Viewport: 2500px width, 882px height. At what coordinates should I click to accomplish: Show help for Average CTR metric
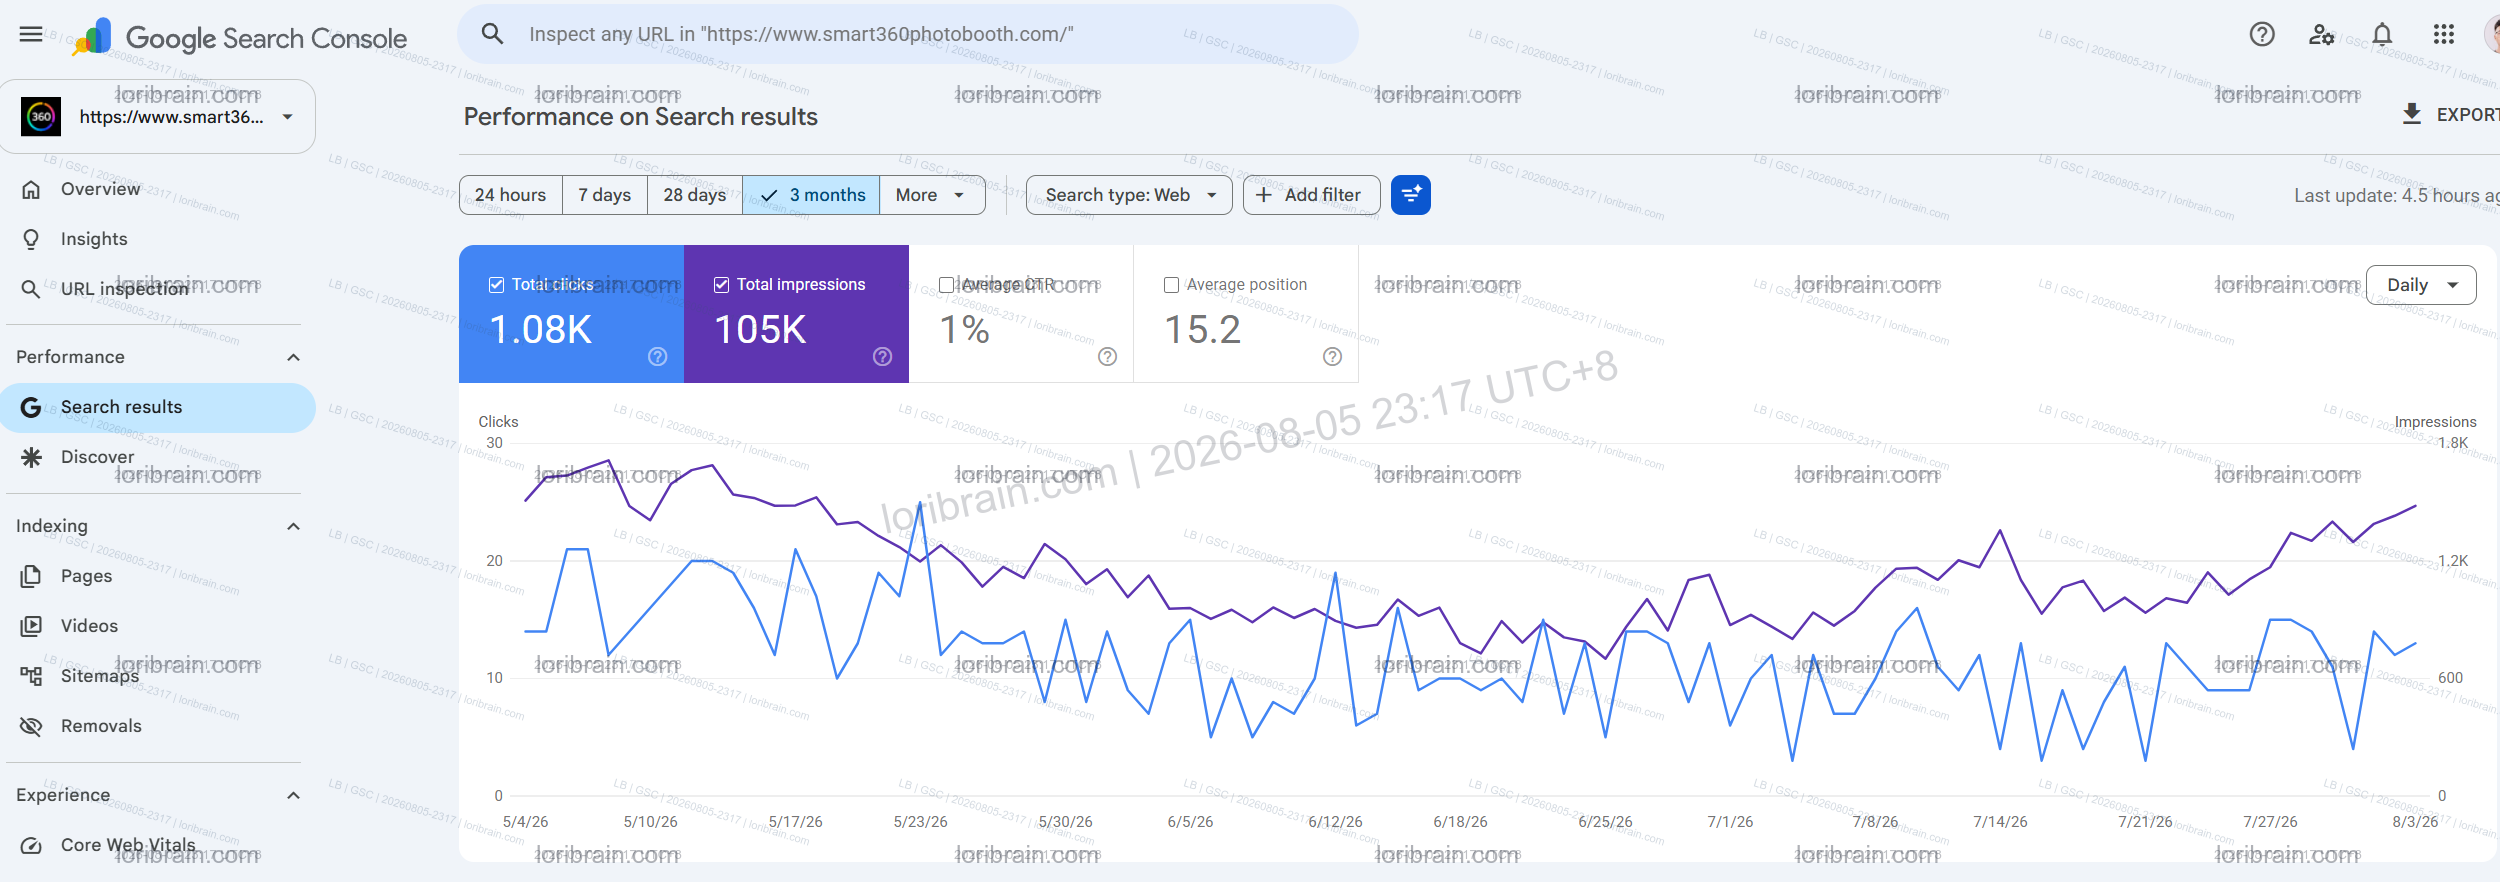1107,357
